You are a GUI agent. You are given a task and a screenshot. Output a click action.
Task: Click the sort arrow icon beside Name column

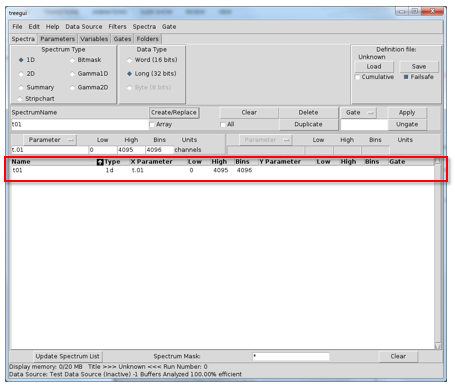click(x=100, y=162)
